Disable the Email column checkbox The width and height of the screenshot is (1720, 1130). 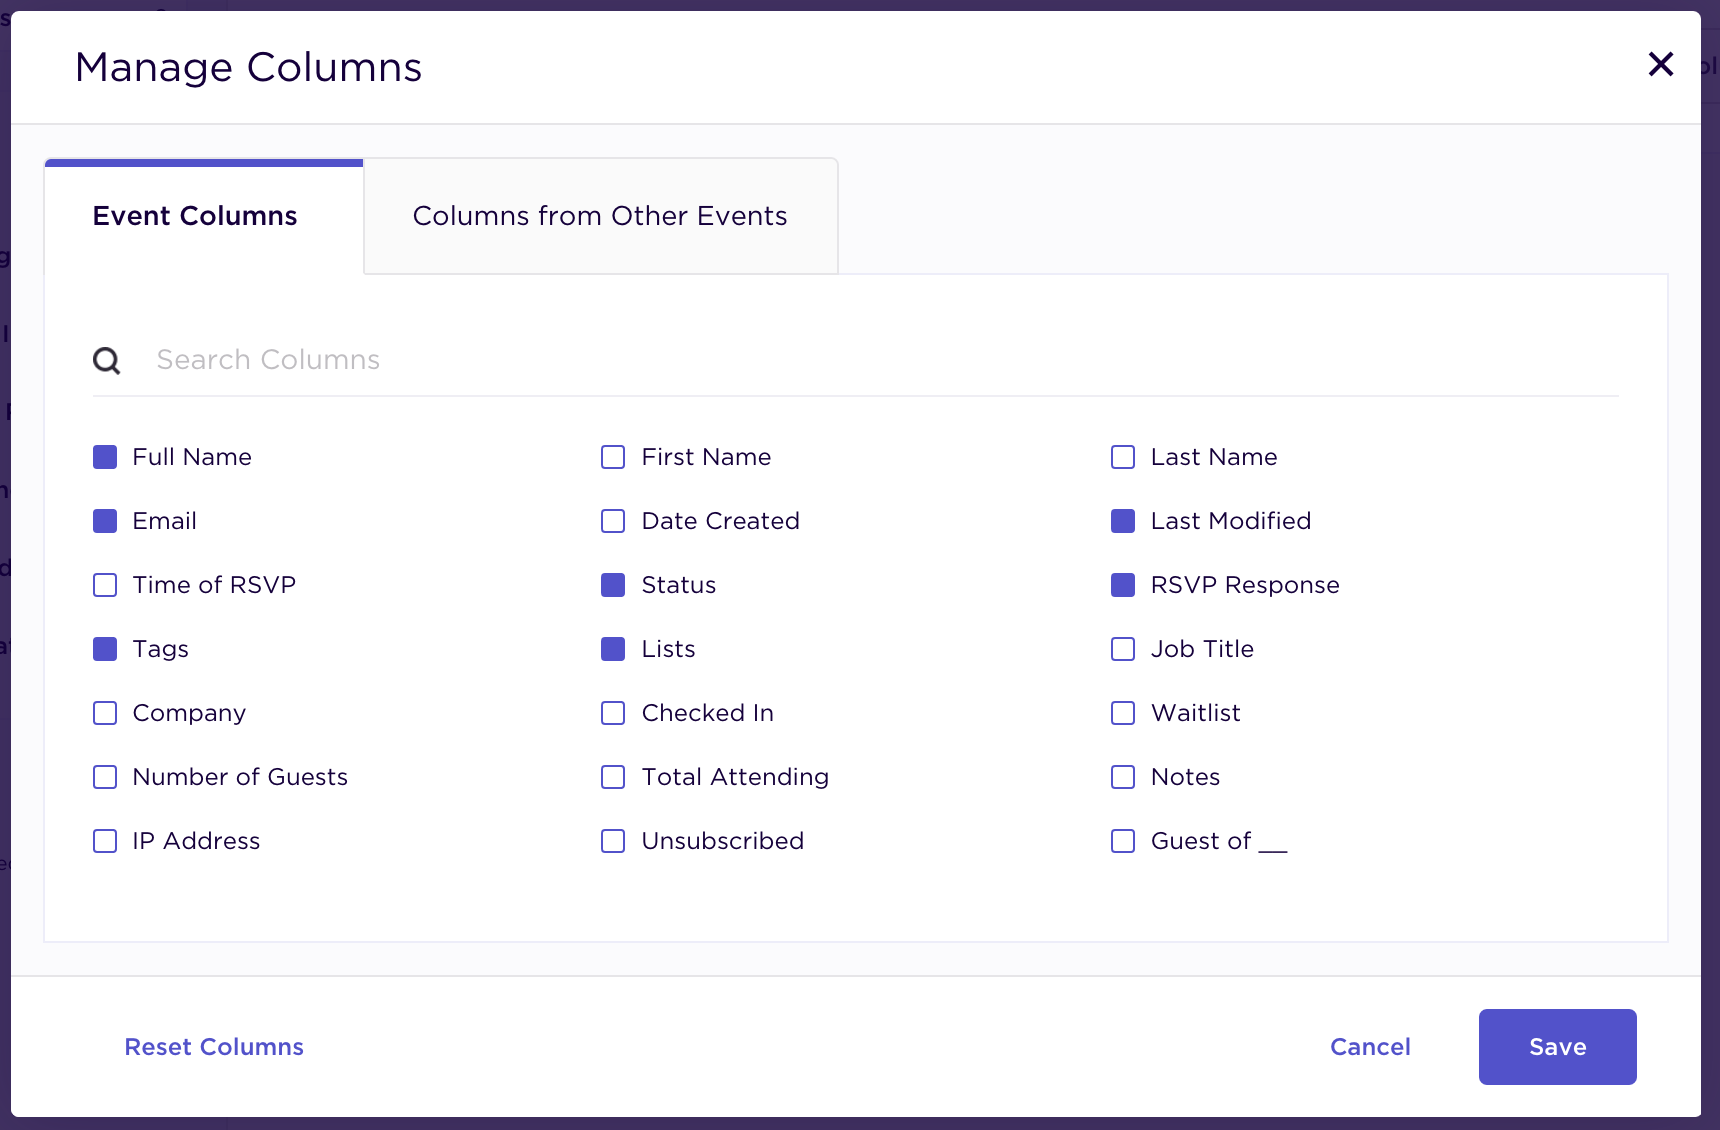click(105, 521)
